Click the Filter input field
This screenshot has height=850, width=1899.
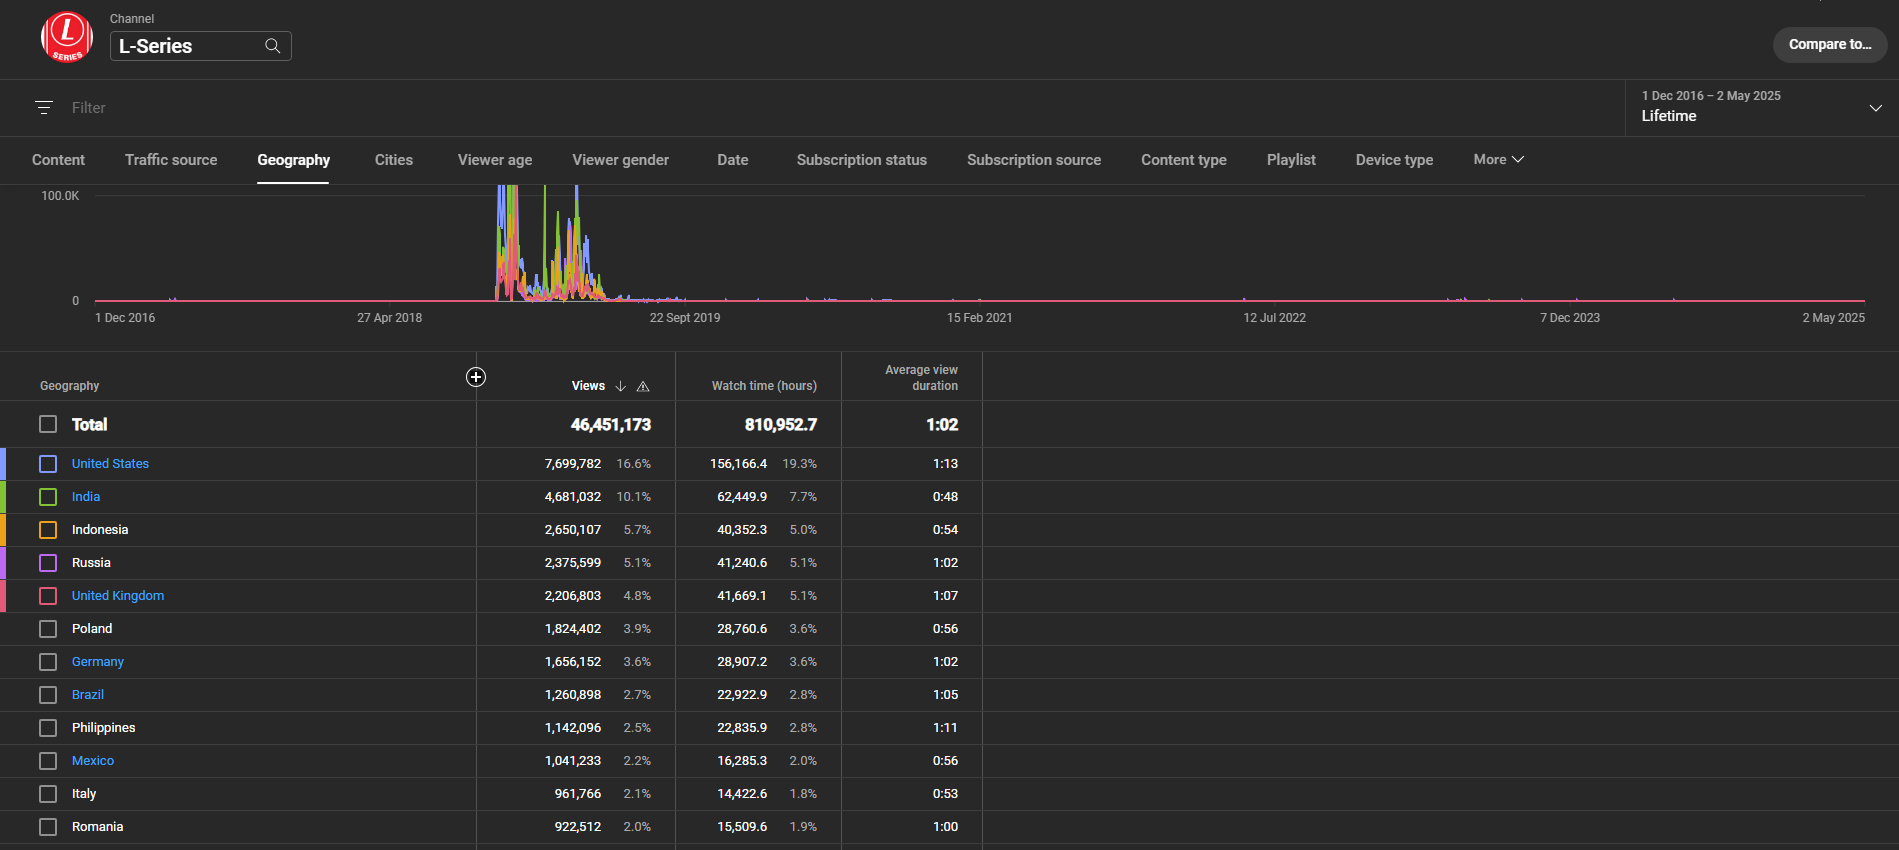pyautogui.click(x=840, y=108)
